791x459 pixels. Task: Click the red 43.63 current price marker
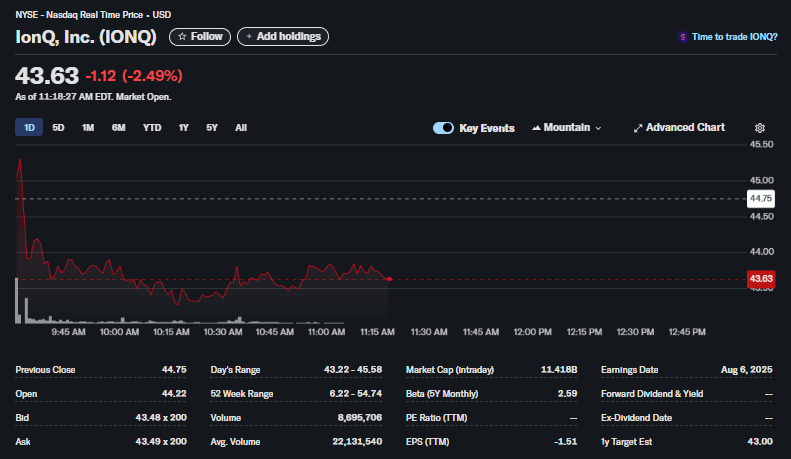[761, 279]
